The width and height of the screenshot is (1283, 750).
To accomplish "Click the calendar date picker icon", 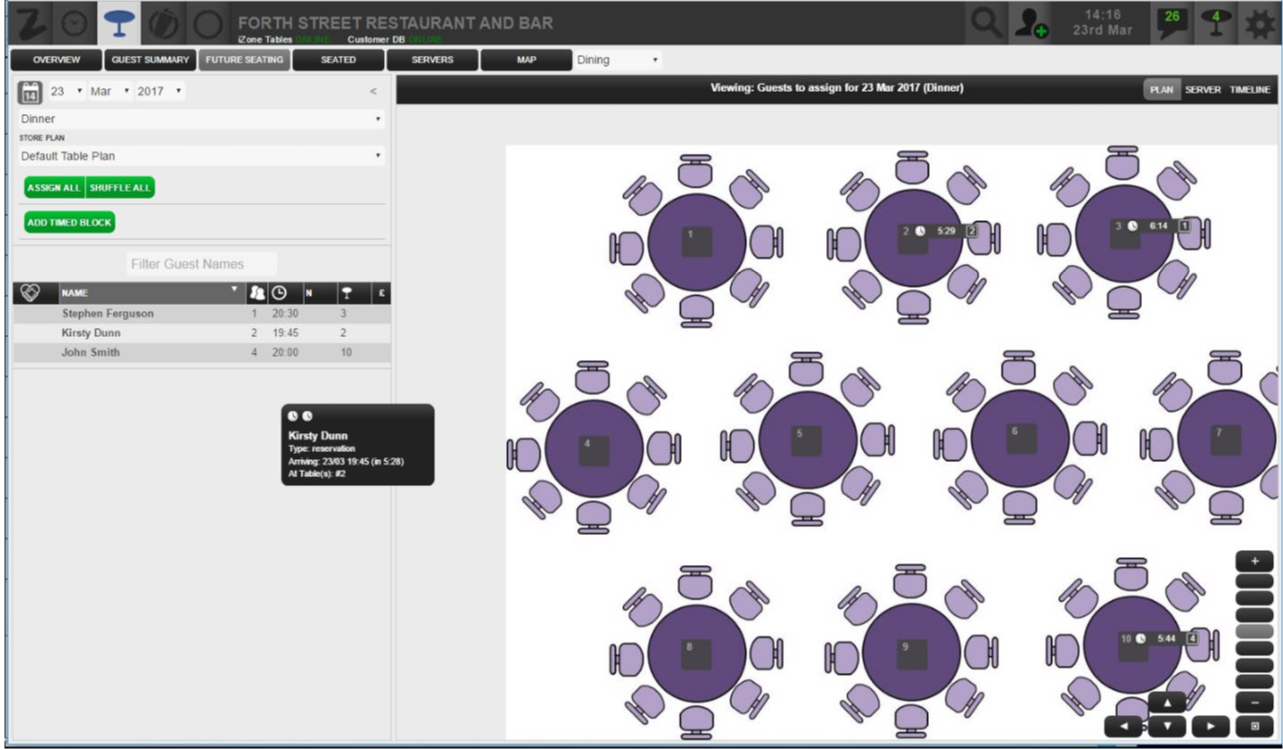I will [30, 92].
